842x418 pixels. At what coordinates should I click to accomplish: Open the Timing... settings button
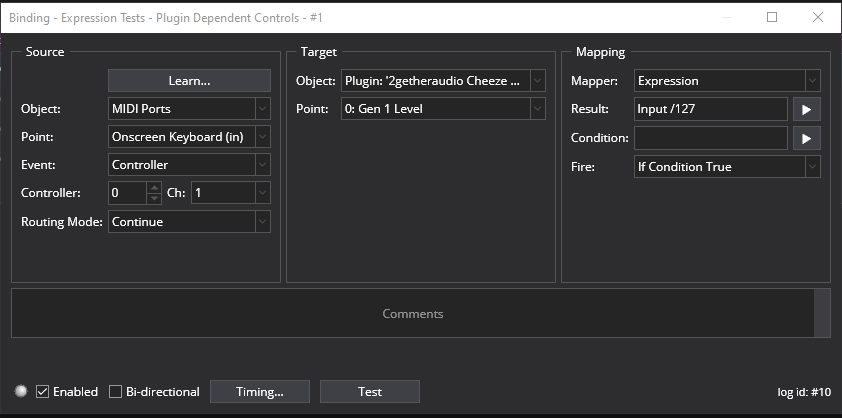pos(260,391)
